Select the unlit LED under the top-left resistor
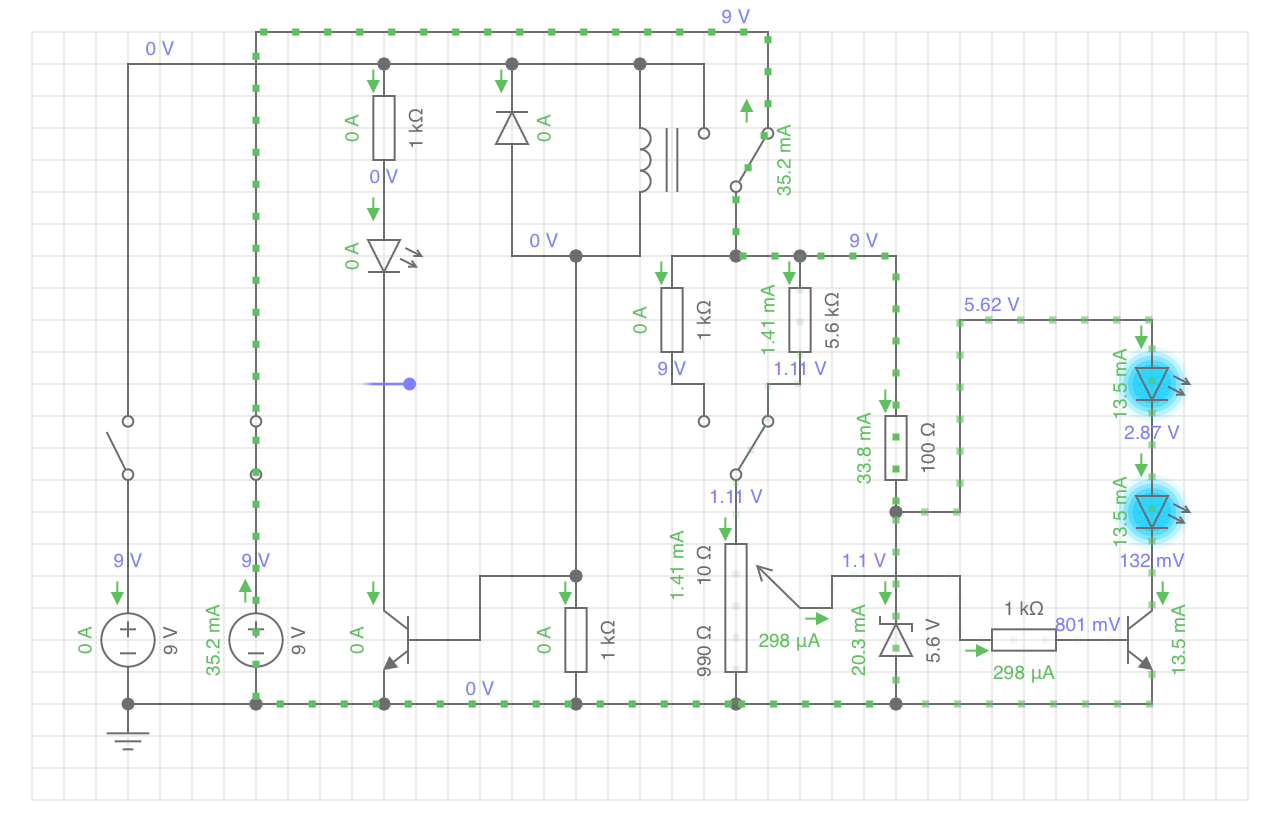The width and height of the screenshot is (1280, 832). point(384,255)
